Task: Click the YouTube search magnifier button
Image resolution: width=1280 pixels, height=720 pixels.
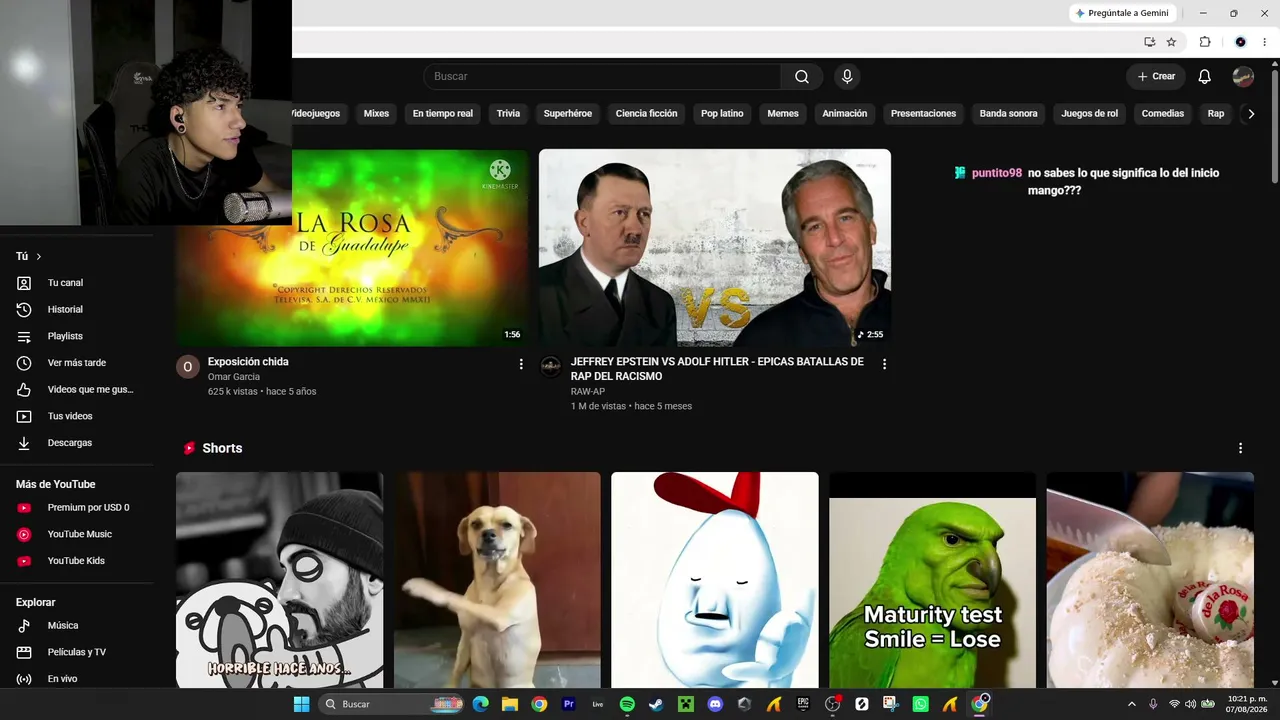Action: (802, 77)
